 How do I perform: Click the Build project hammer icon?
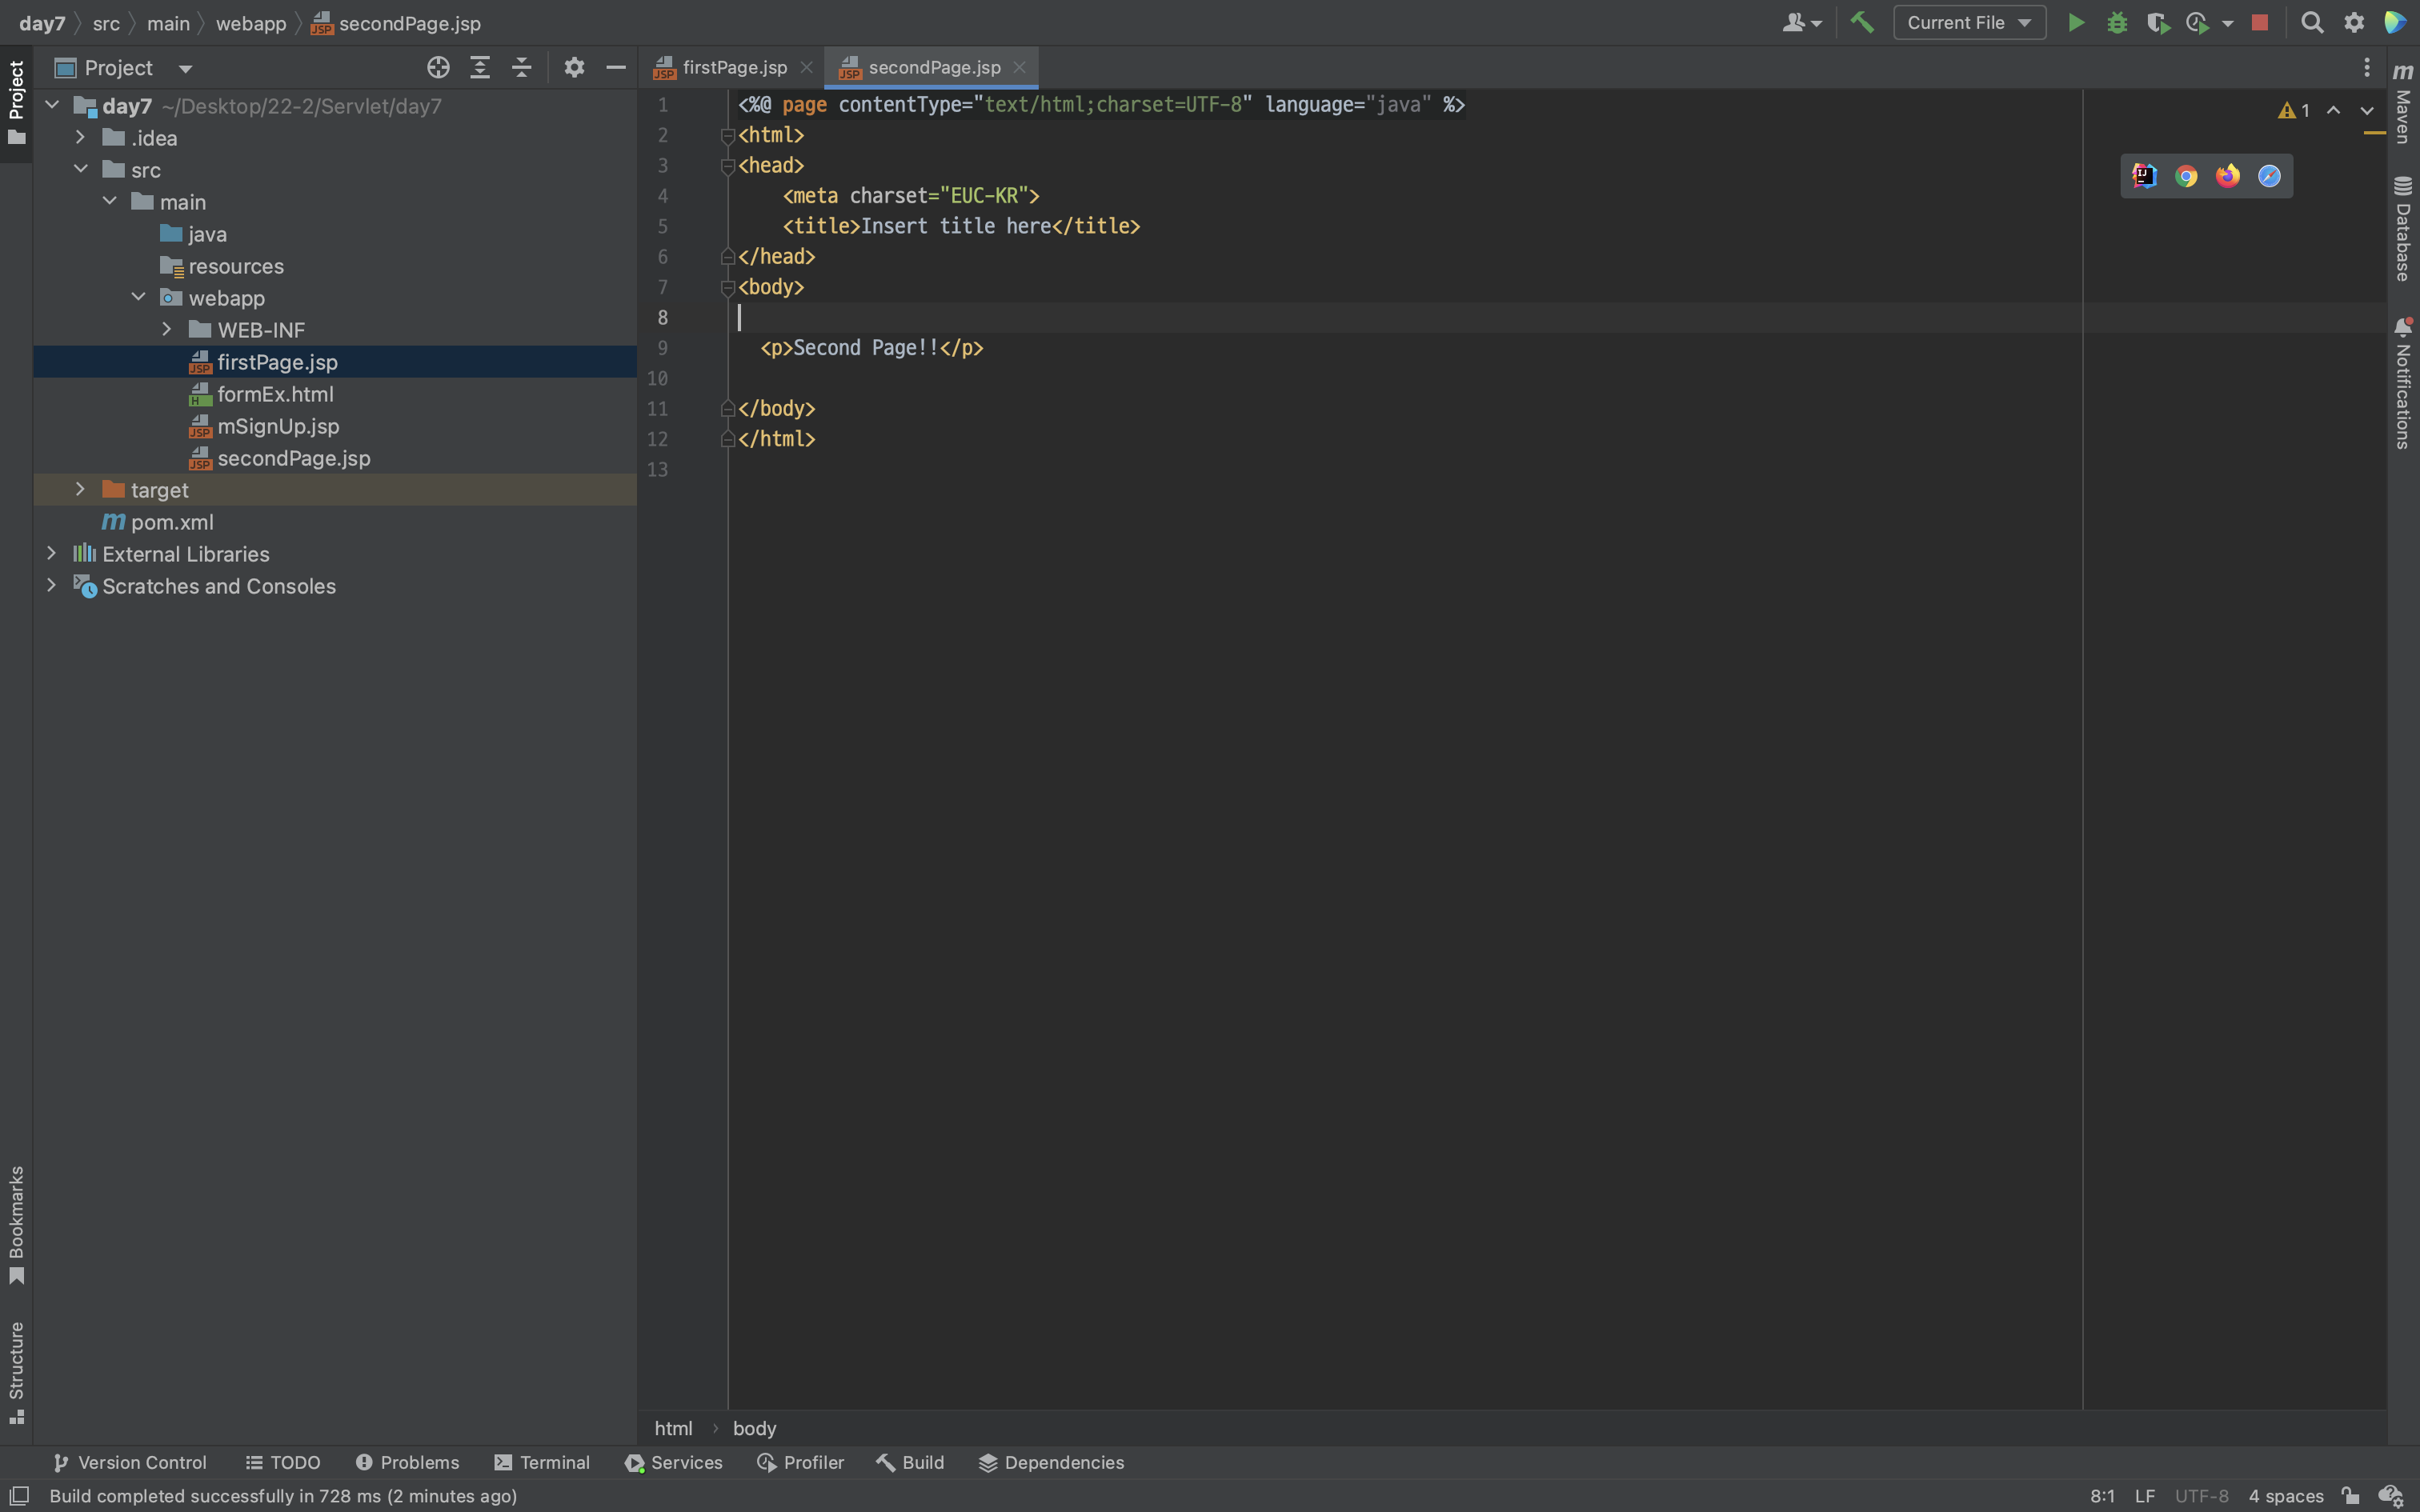[1861, 23]
